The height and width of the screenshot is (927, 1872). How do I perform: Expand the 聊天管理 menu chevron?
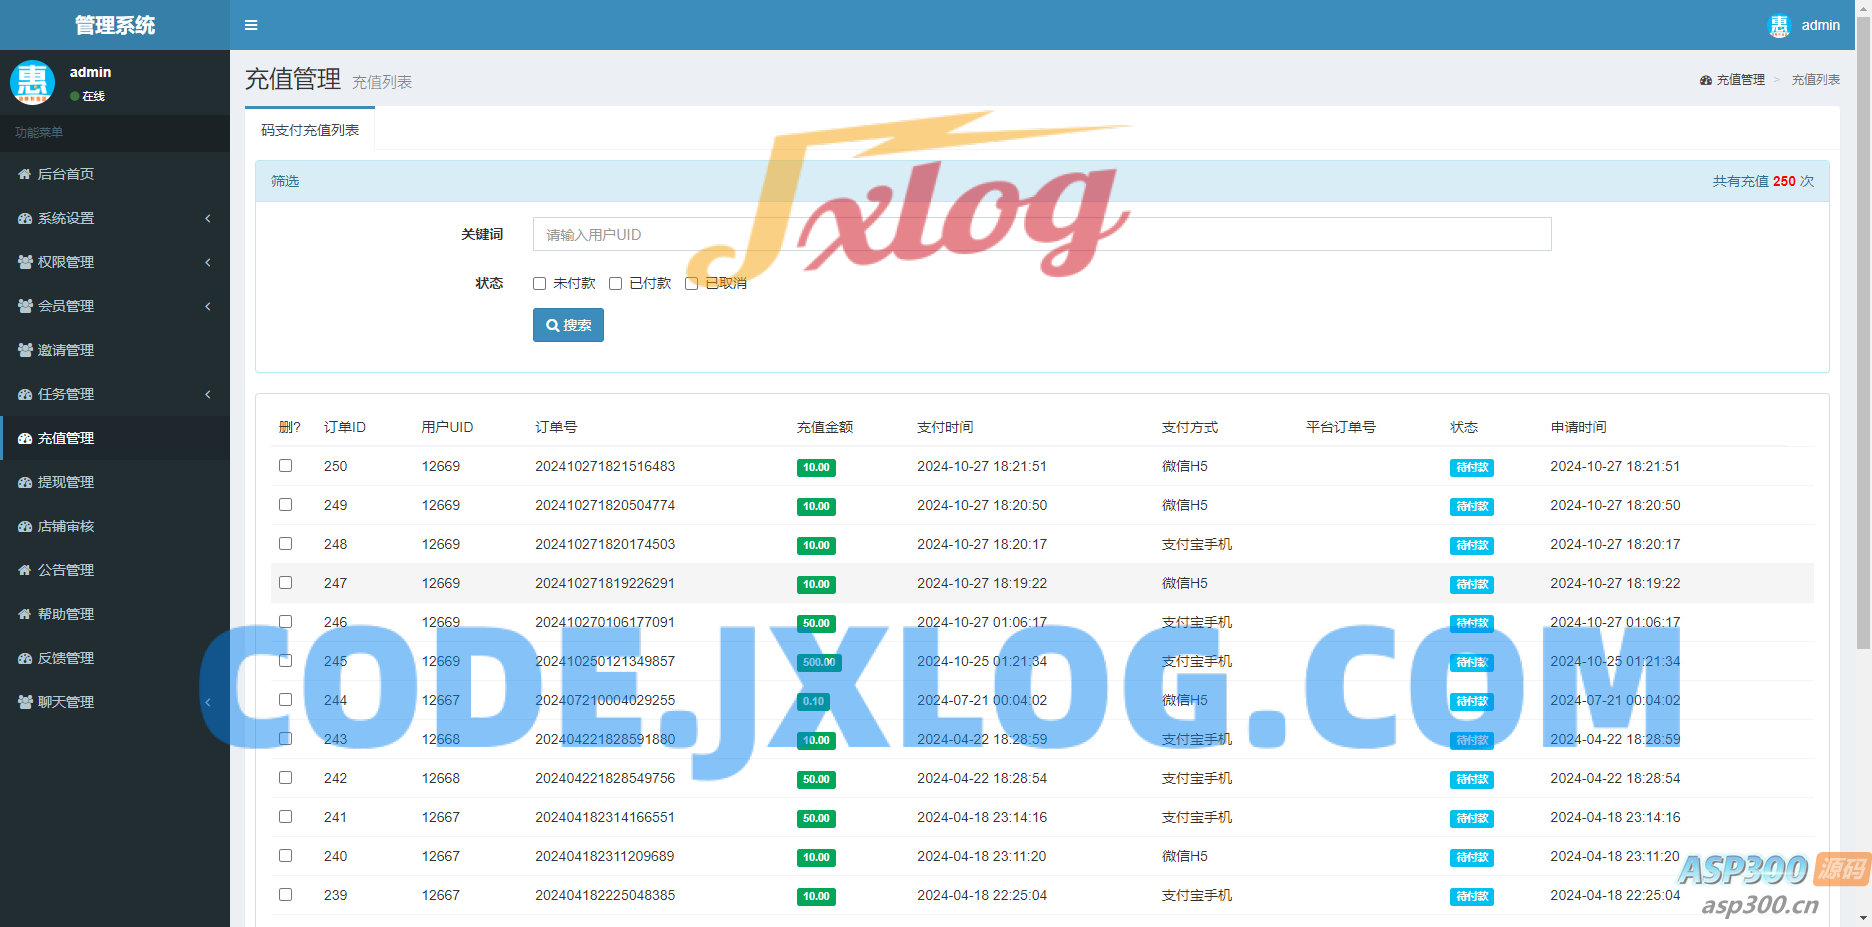pos(208,702)
